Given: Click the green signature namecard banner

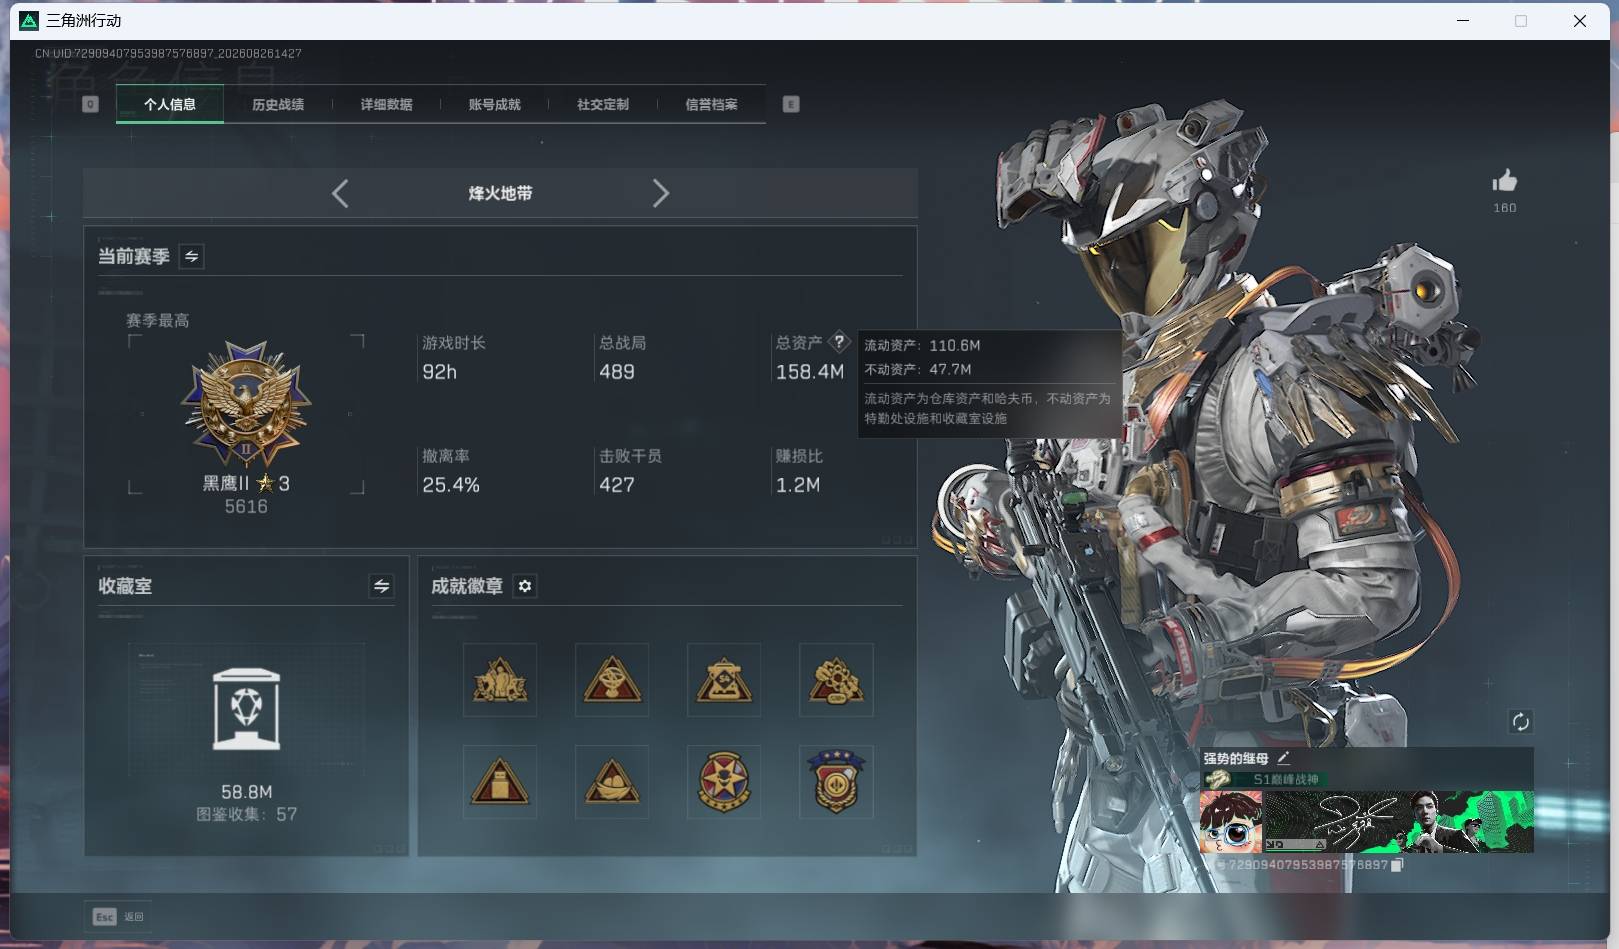Looking at the screenshot, I should (1399, 822).
